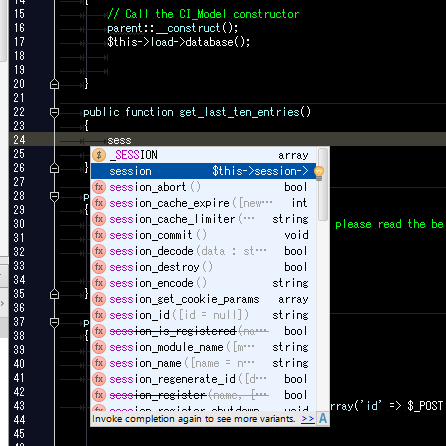Click the parent::__construct() call on line 16
The width and height of the screenshot is (446, 446).
pyautogui.click(x=173, y=28)
